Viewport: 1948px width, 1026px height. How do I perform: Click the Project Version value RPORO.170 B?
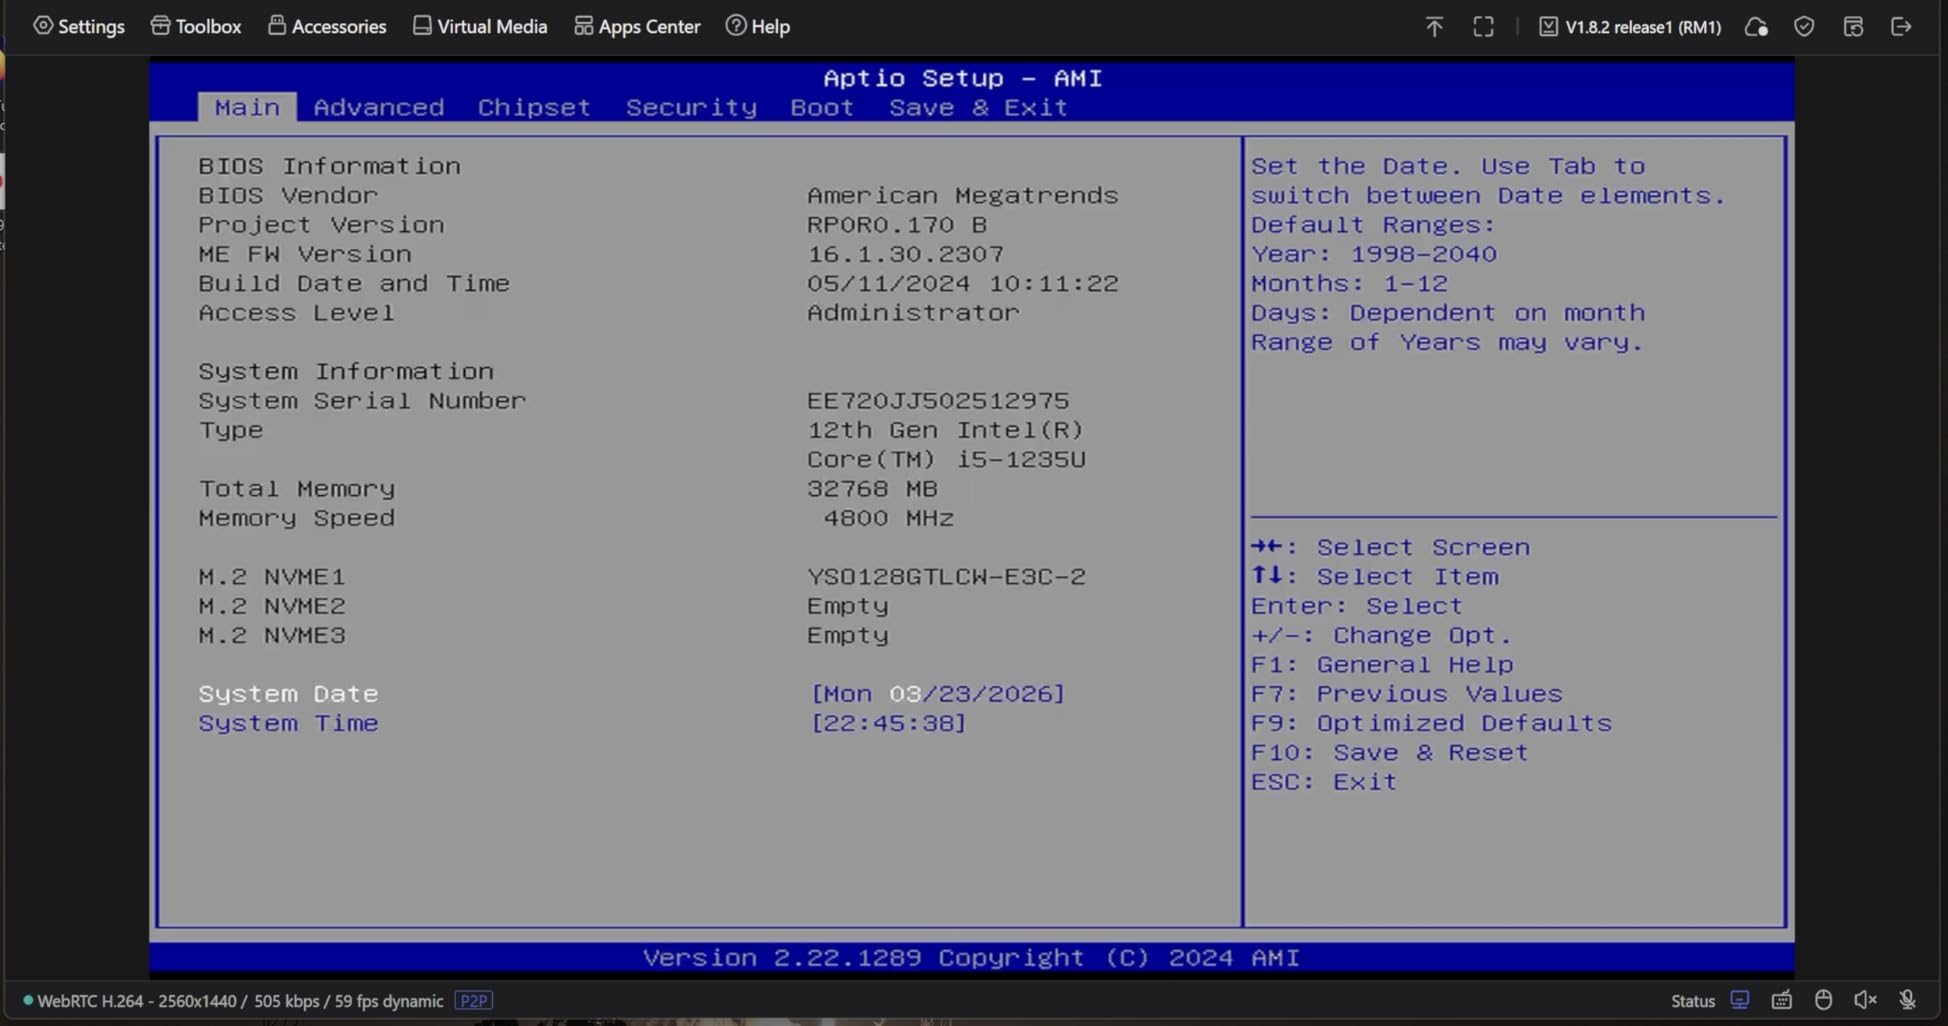tap(897, 225)
